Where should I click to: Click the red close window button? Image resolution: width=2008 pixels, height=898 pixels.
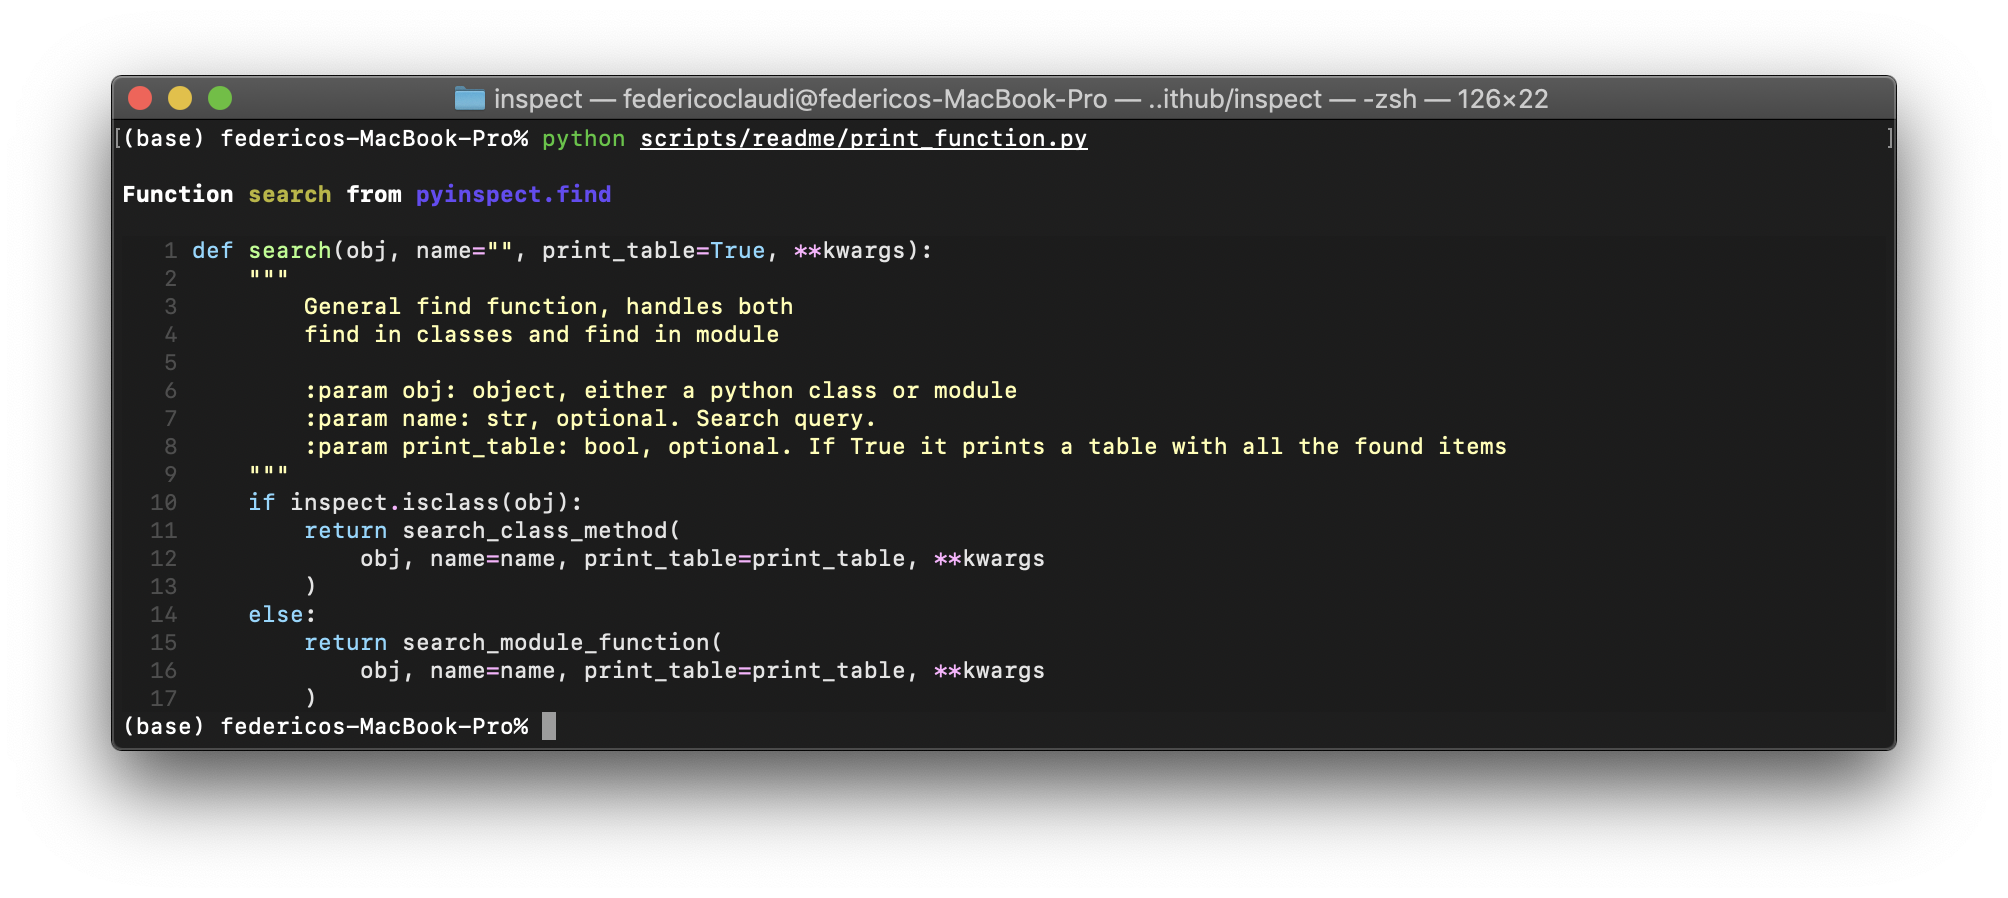[140, 98]
